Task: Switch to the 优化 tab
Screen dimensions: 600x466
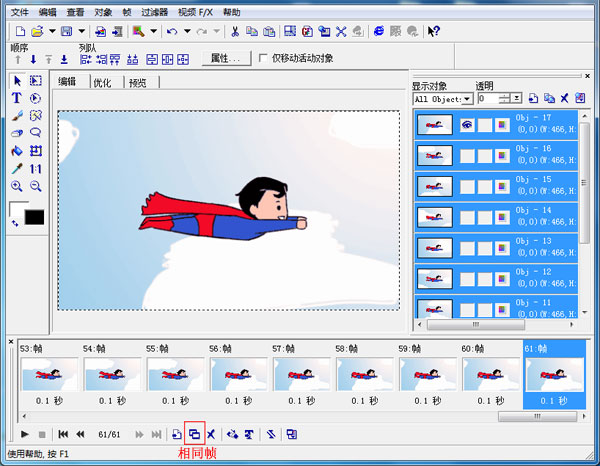Action: 102,83
